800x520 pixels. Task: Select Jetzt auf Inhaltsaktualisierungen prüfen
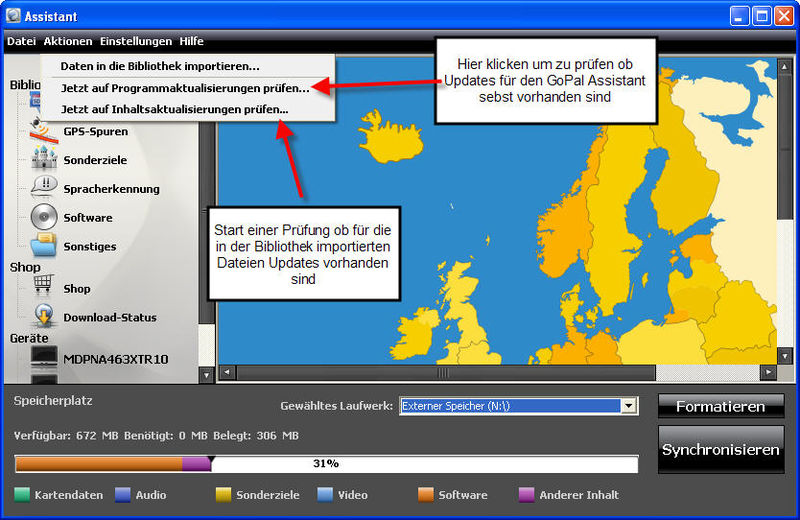[174, 109]
